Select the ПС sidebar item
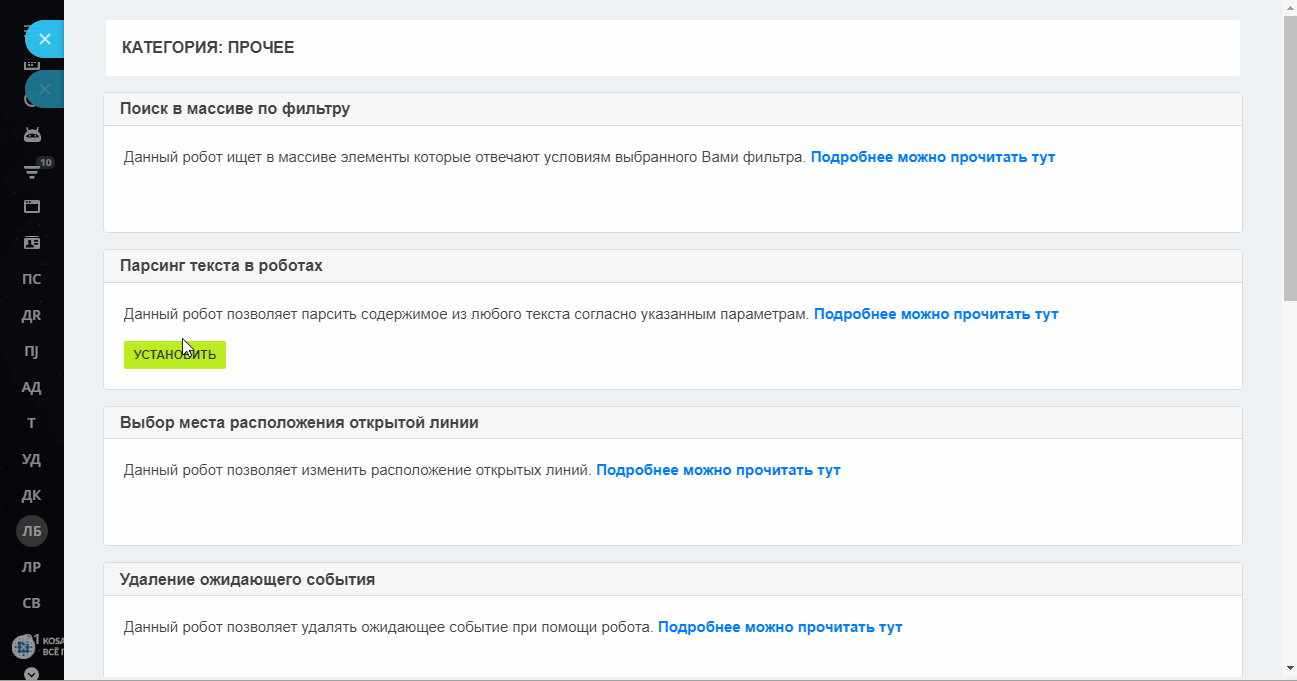This screenshot has height=681, width=1297. [31, 279]
